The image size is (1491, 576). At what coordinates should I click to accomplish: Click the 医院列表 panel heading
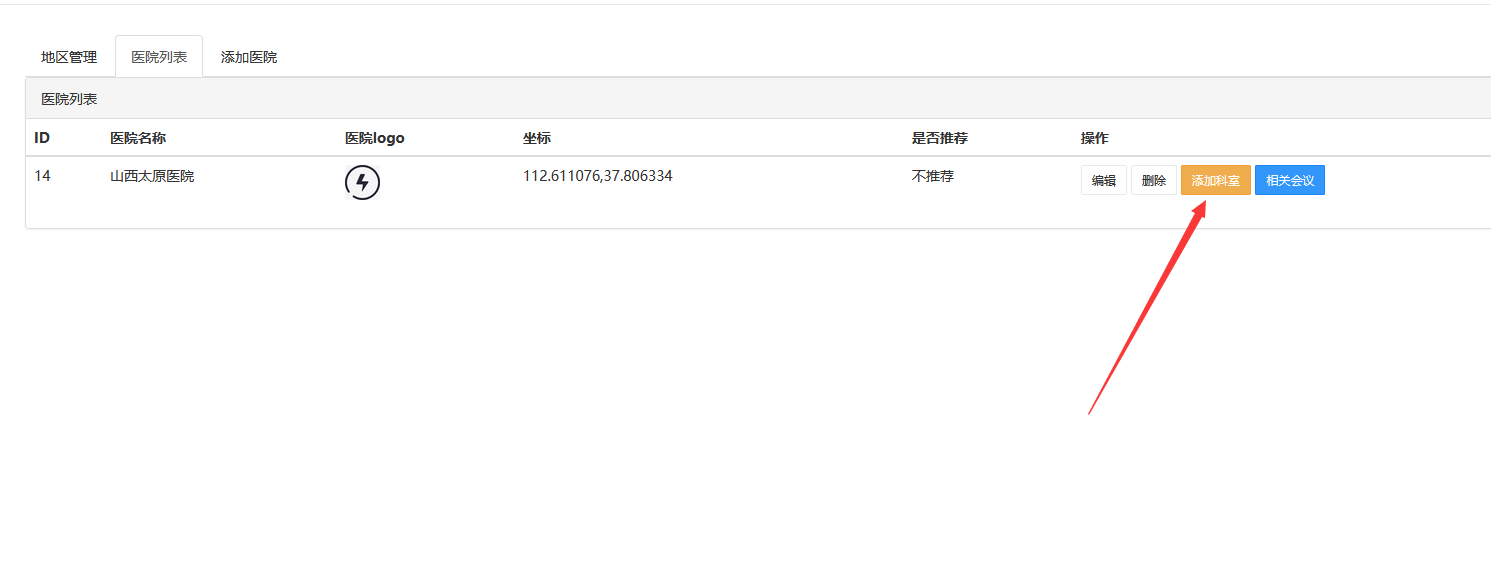(x=69, y=99)
